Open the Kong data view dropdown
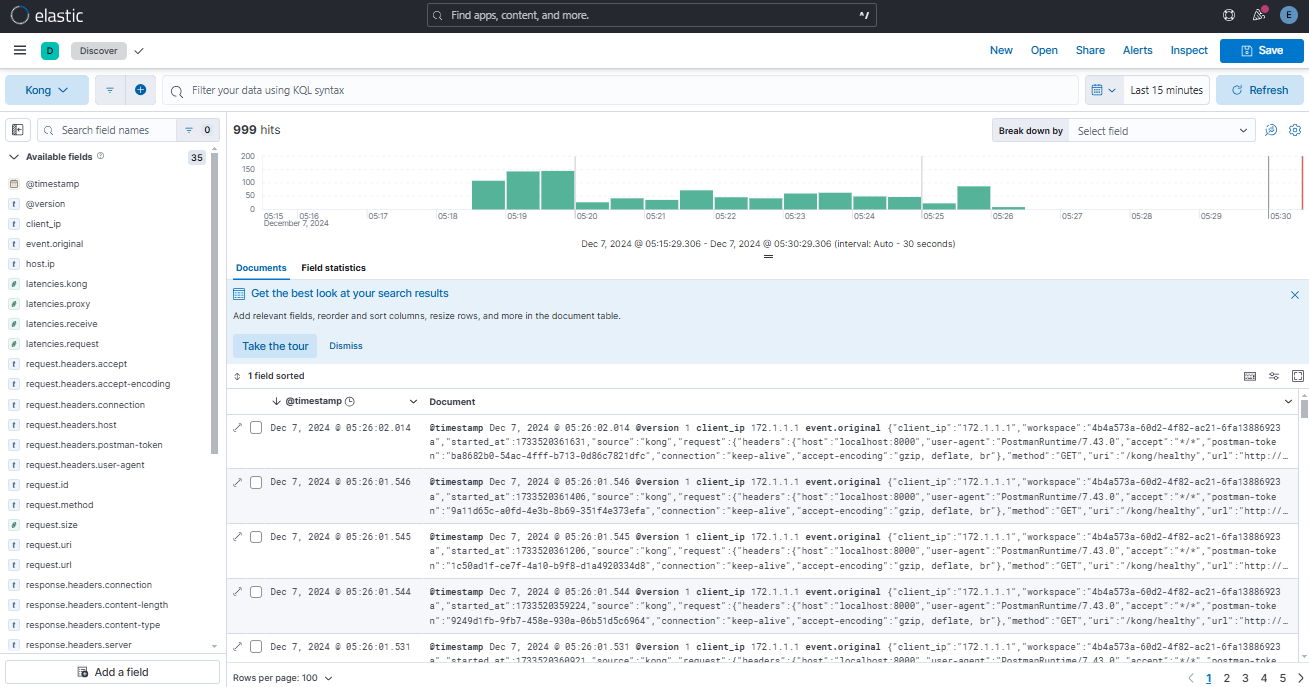The height and width of the screenshot is (687, 1309). [x=47, y=90]
